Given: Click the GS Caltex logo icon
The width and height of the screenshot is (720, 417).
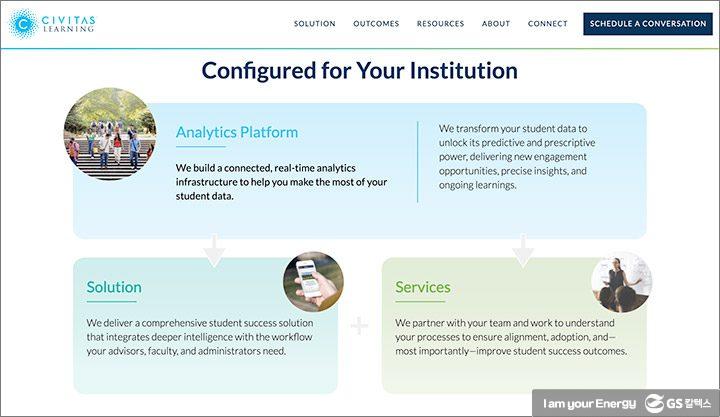Looking at the screenshot, I should (x=655, y=403).
